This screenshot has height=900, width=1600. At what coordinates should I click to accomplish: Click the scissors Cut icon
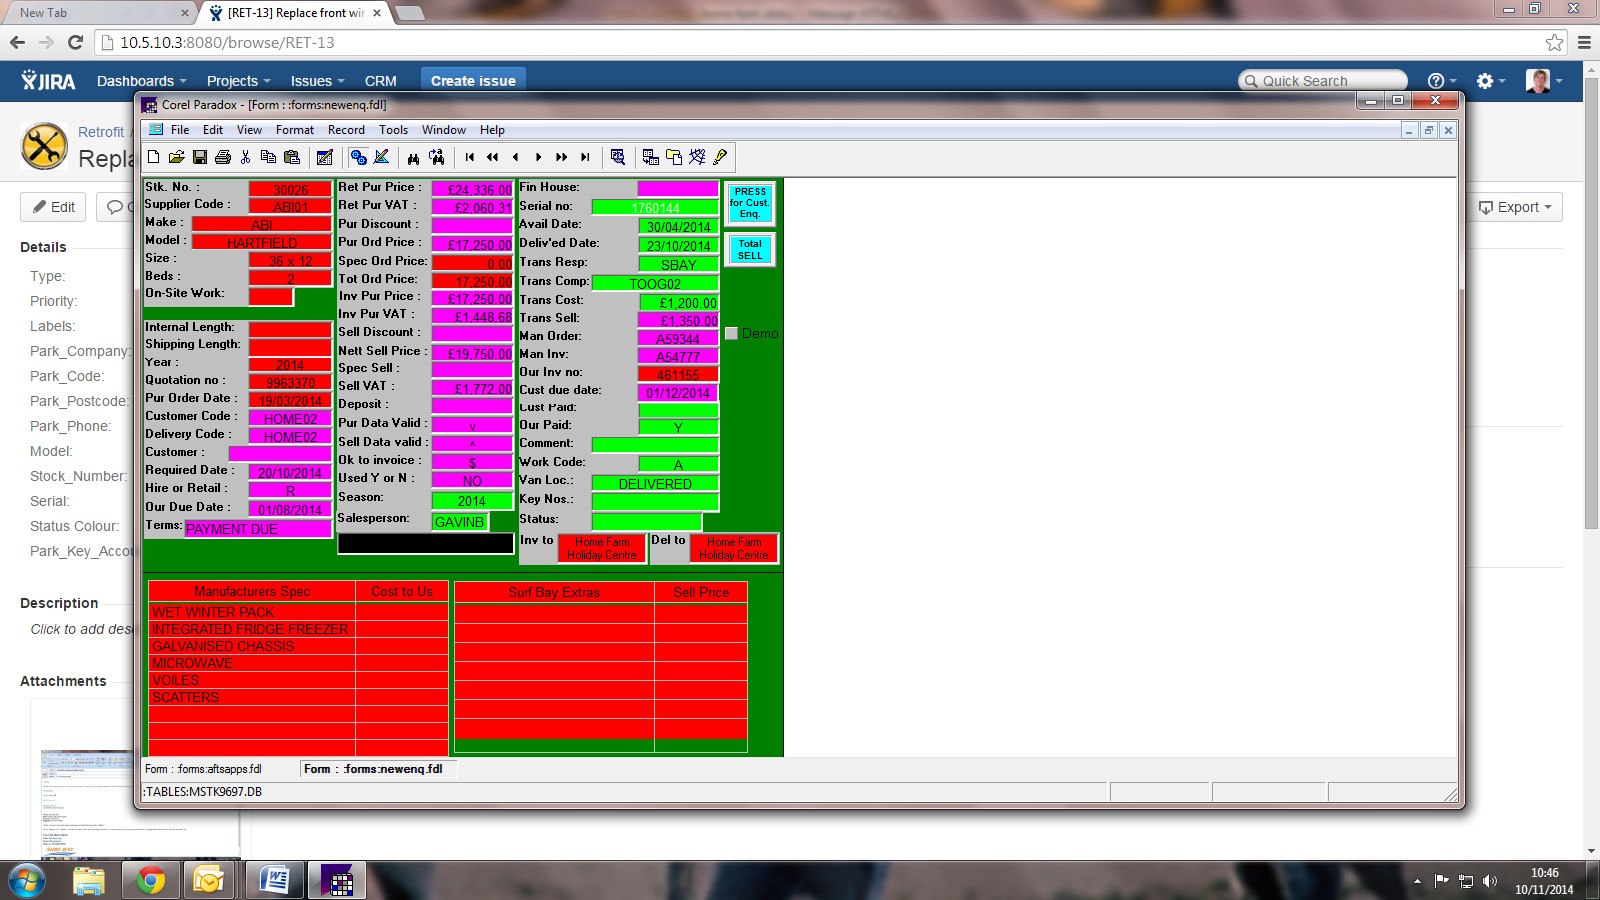pyautogui.click(x=246, y=157)
